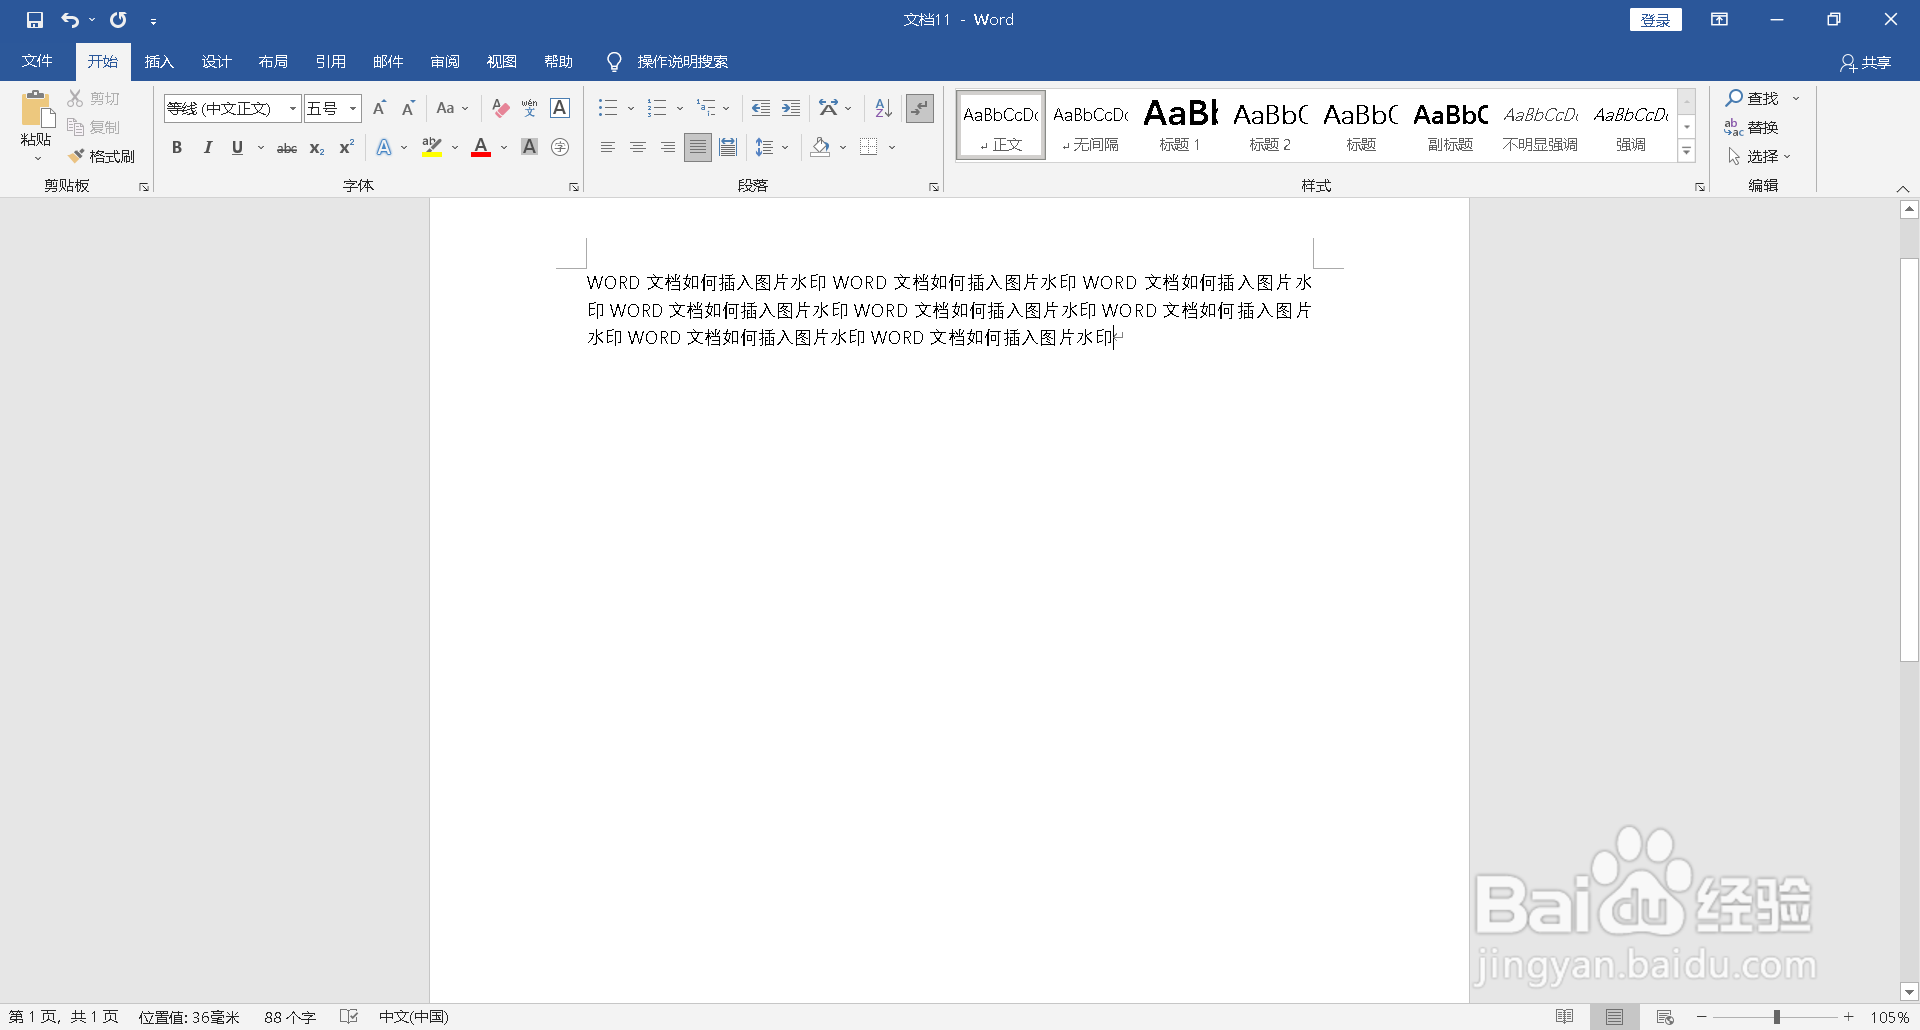The width and height of the screenshot is (1920, 1030).
Task: Shrink font size with the smaller A icon
Action: [408, 108]
